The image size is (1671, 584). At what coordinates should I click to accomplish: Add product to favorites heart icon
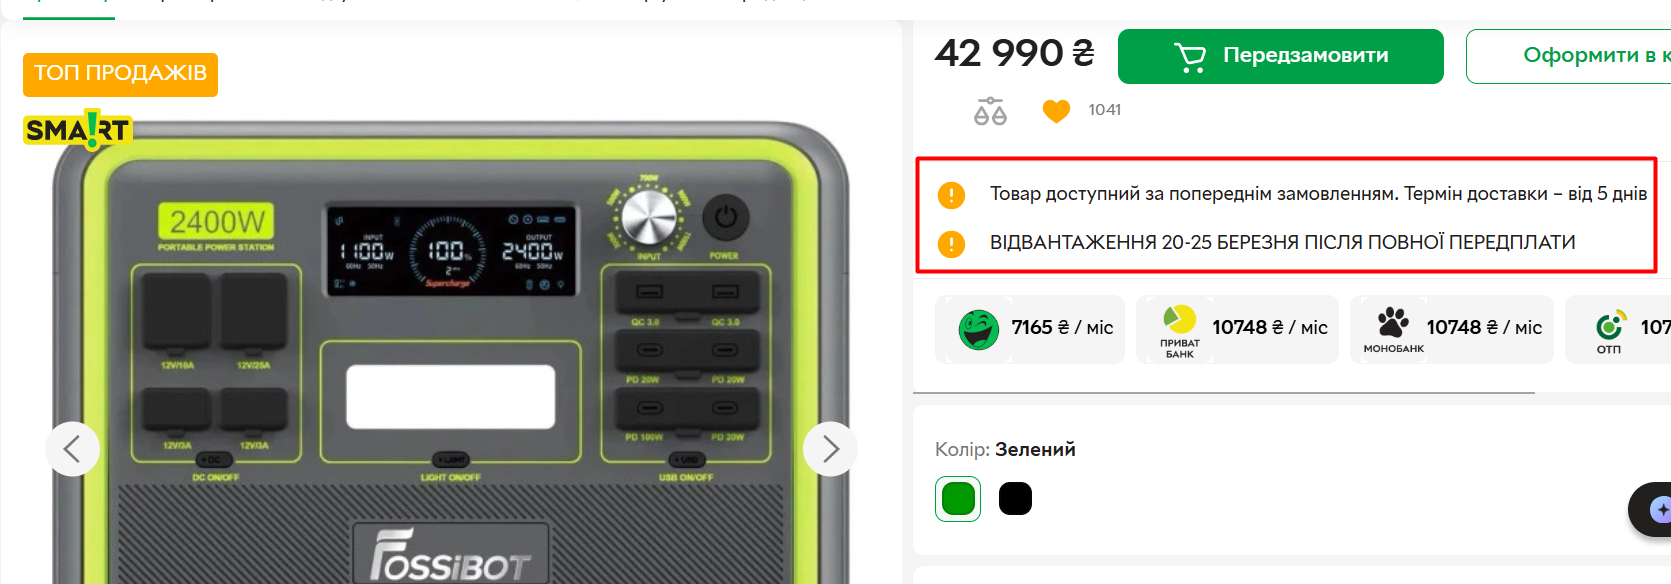point(1056,110)
